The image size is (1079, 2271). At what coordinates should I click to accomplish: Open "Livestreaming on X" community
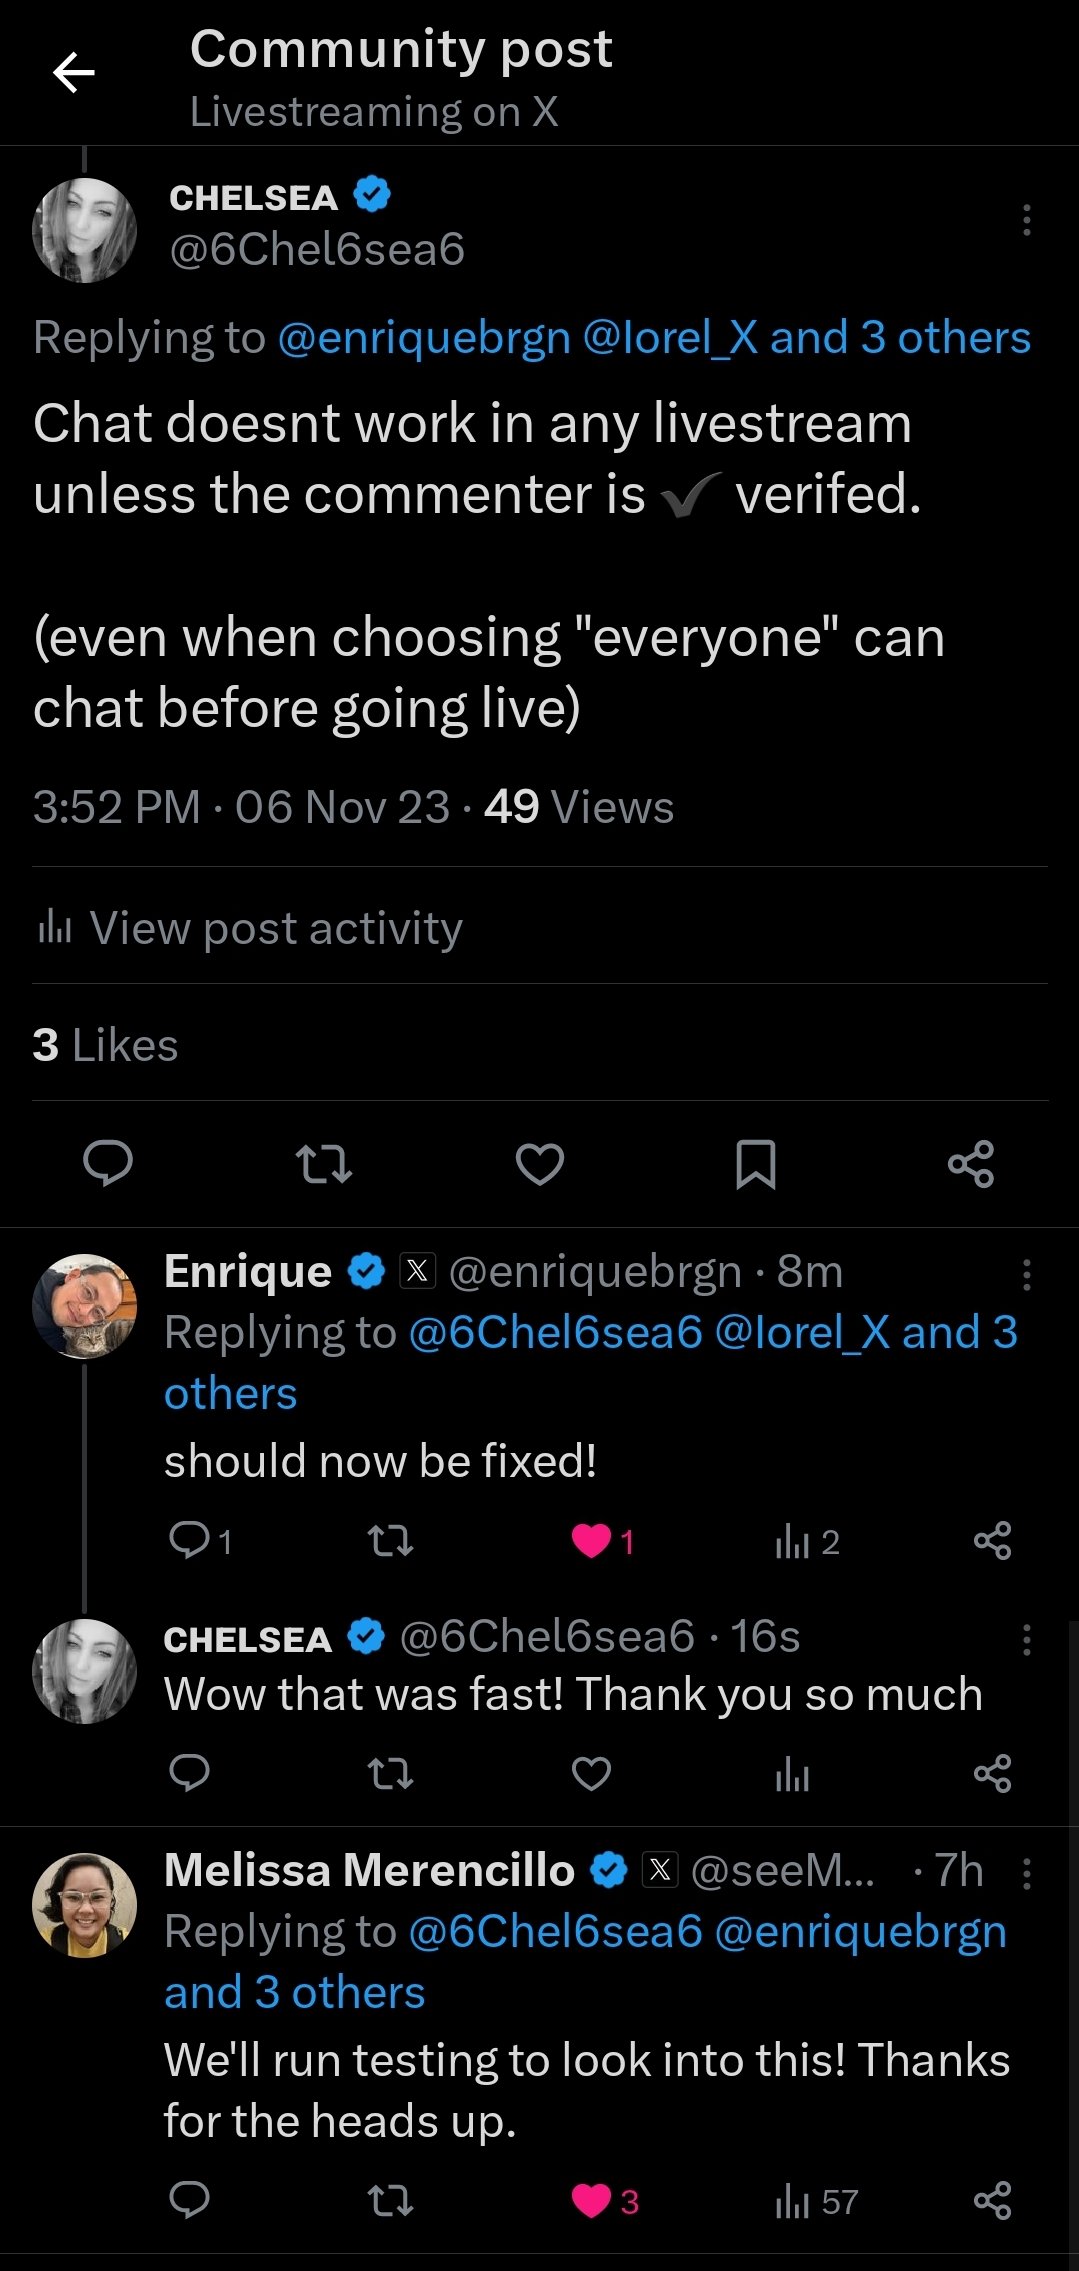click(374, 112)
